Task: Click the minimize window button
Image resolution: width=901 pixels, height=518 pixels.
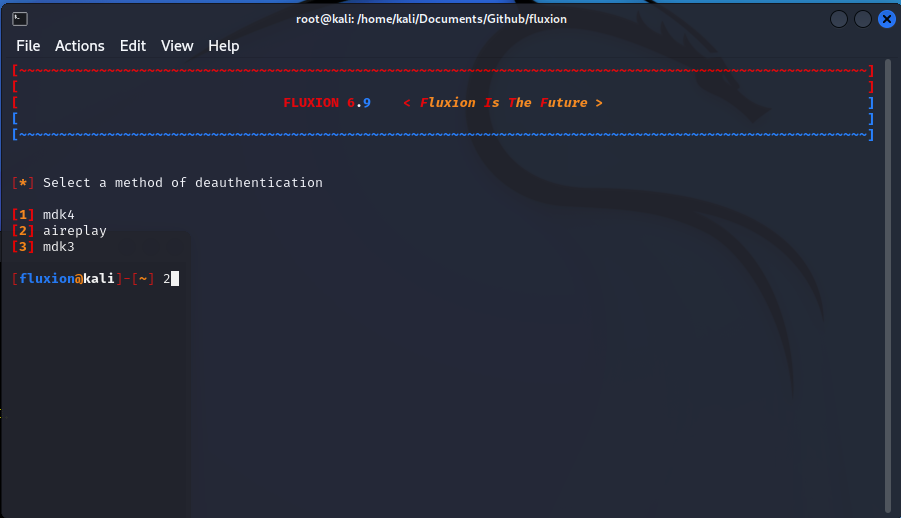Action: click(839, 19)
